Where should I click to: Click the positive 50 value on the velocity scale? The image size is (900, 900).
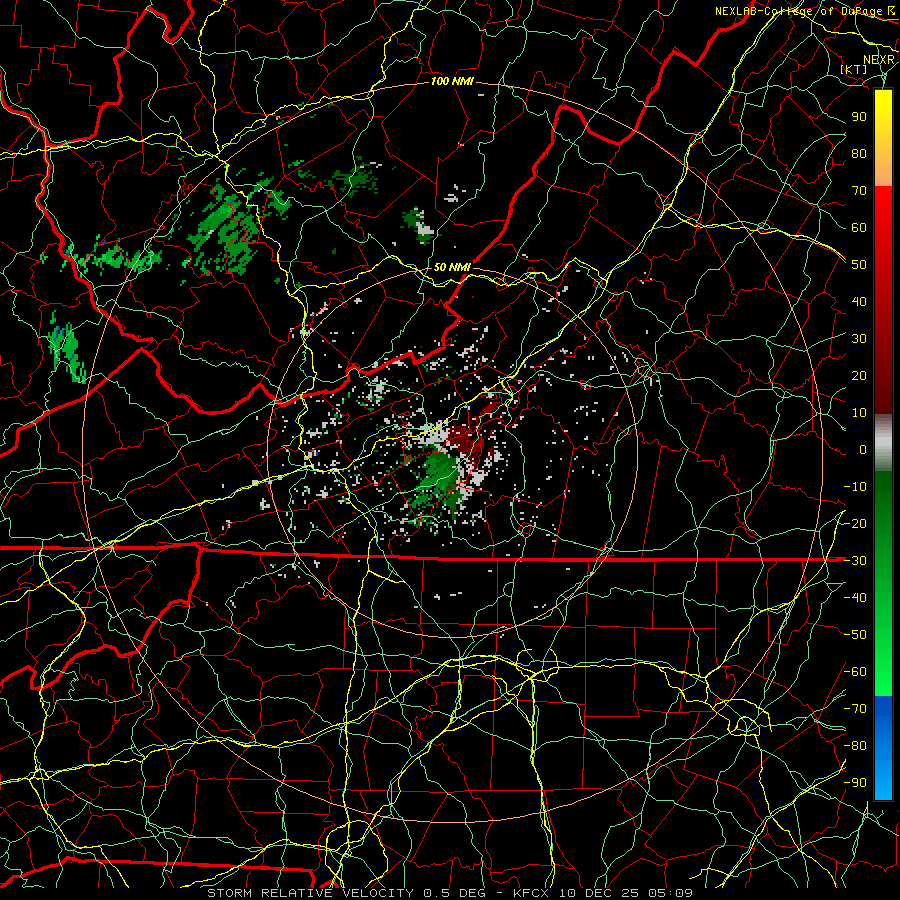(859, 265)
